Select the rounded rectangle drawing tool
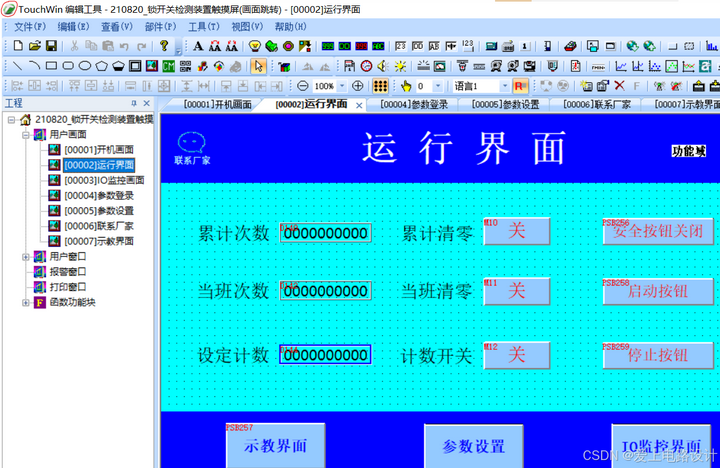Image resolution: width=720 pixels, height=468 pixels. [x=68, y=66]
